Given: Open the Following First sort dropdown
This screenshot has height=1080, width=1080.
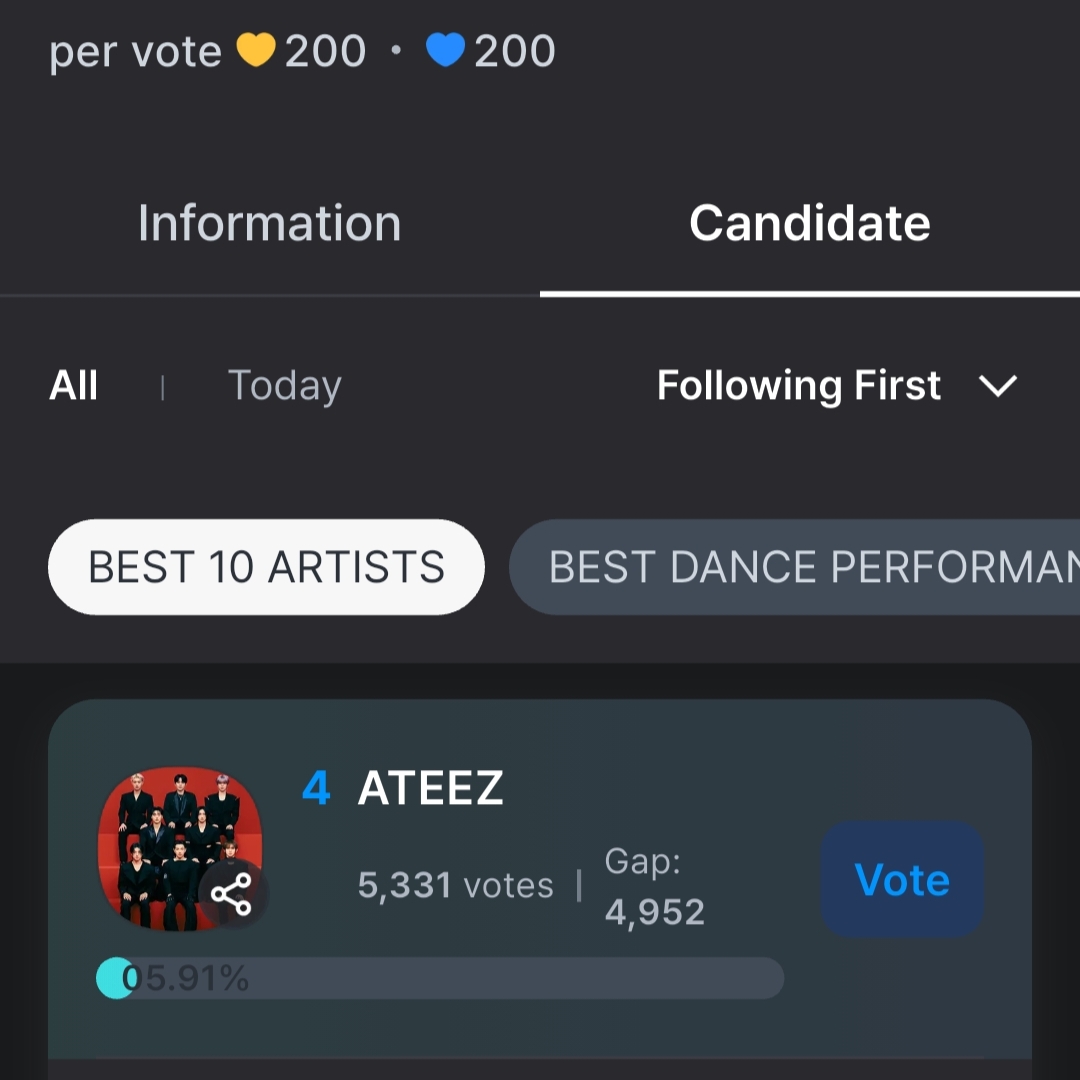Looking at the screenshot, I should pos(799,386).
